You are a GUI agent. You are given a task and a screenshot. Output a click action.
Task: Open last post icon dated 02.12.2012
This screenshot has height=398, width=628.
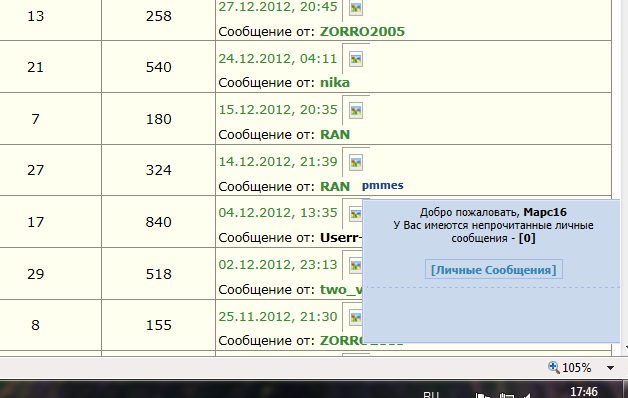pos(355,265)
